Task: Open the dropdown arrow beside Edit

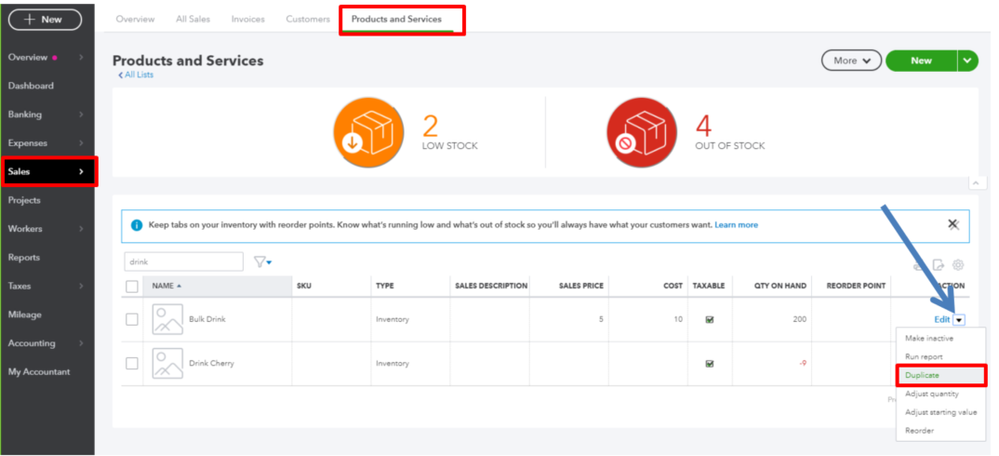Action: [x=960, y=320]
